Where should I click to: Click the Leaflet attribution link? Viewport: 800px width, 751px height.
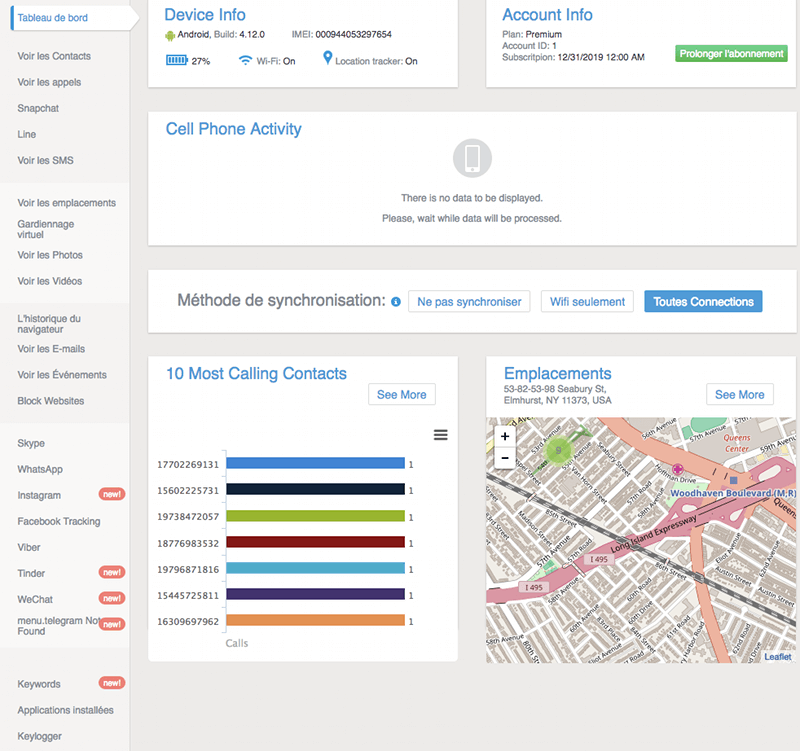(777, 657)
